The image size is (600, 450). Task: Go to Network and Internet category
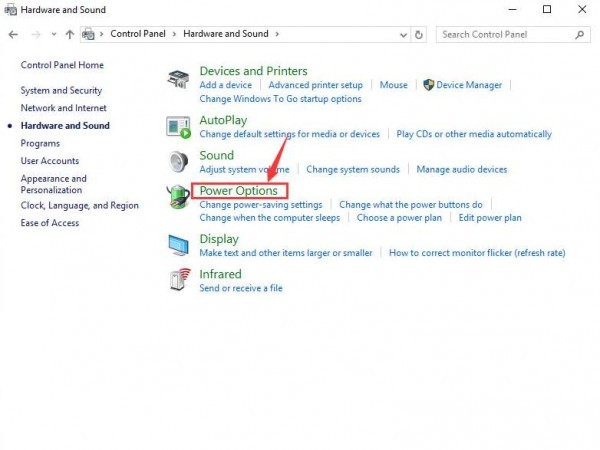pos(64,108)
